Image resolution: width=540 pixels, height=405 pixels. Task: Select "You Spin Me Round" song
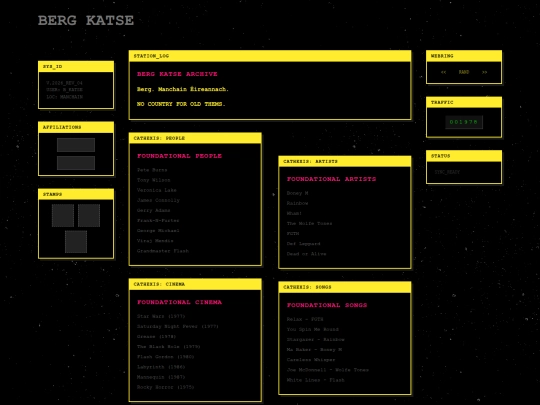[x=312, y=329]
